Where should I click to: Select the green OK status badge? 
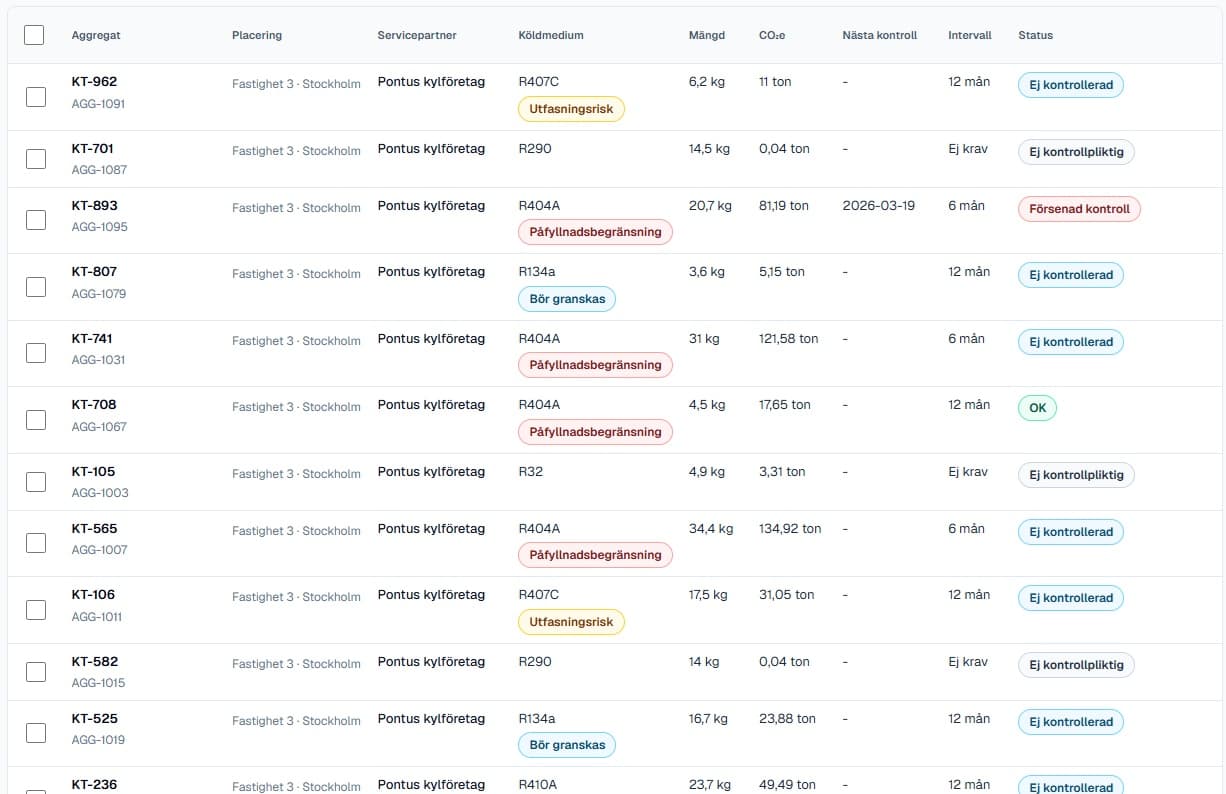[x=1037, y=408]
